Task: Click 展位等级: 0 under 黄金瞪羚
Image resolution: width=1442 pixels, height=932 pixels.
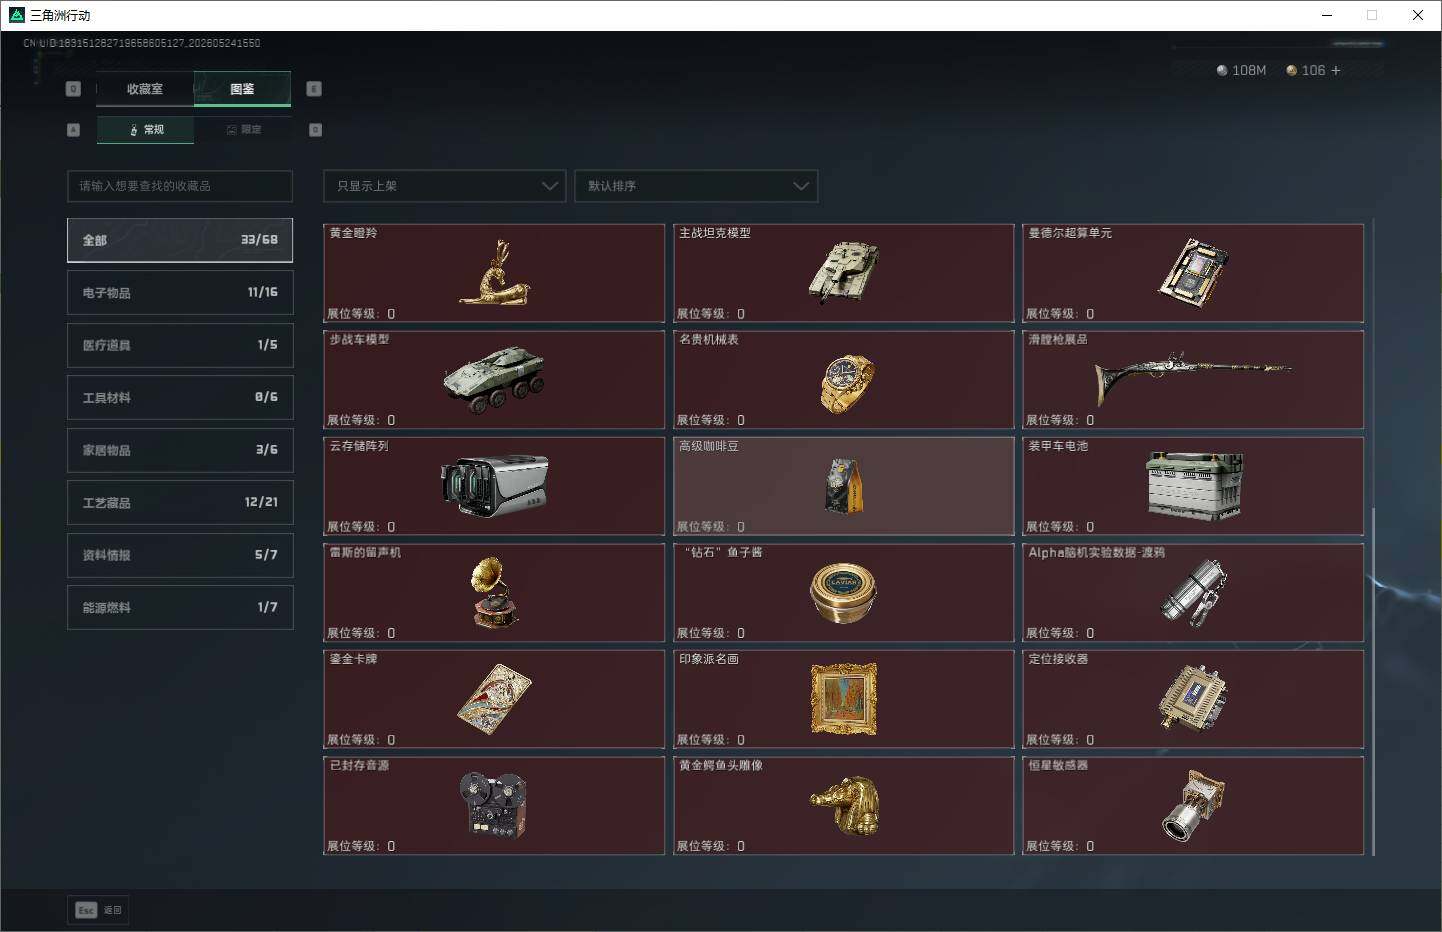Action: point(361,314)
